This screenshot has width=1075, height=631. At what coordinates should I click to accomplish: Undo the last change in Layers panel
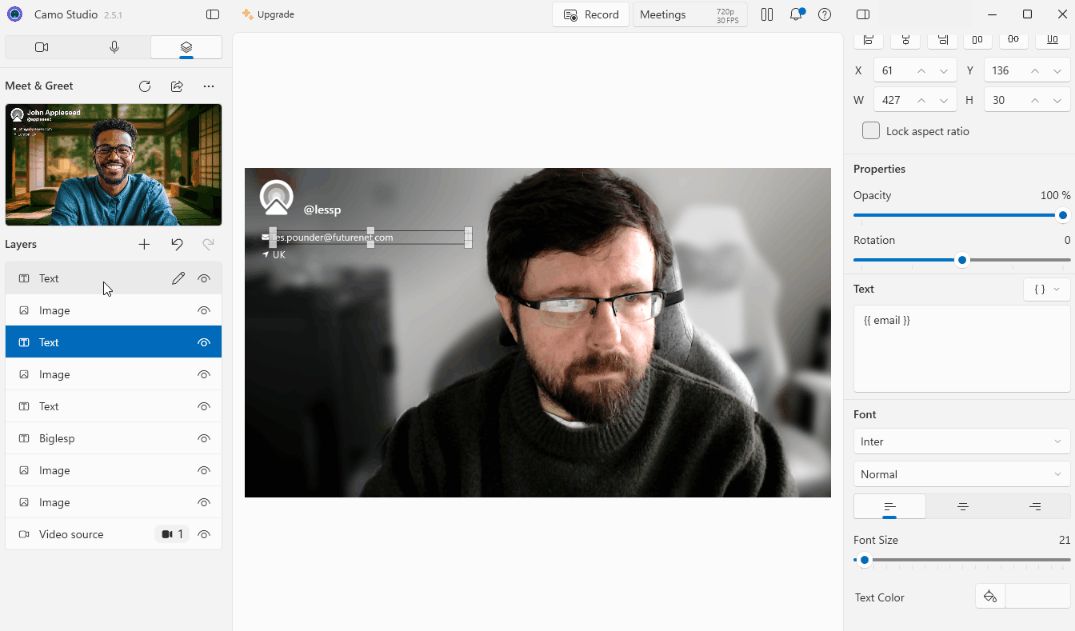[177, 244]
